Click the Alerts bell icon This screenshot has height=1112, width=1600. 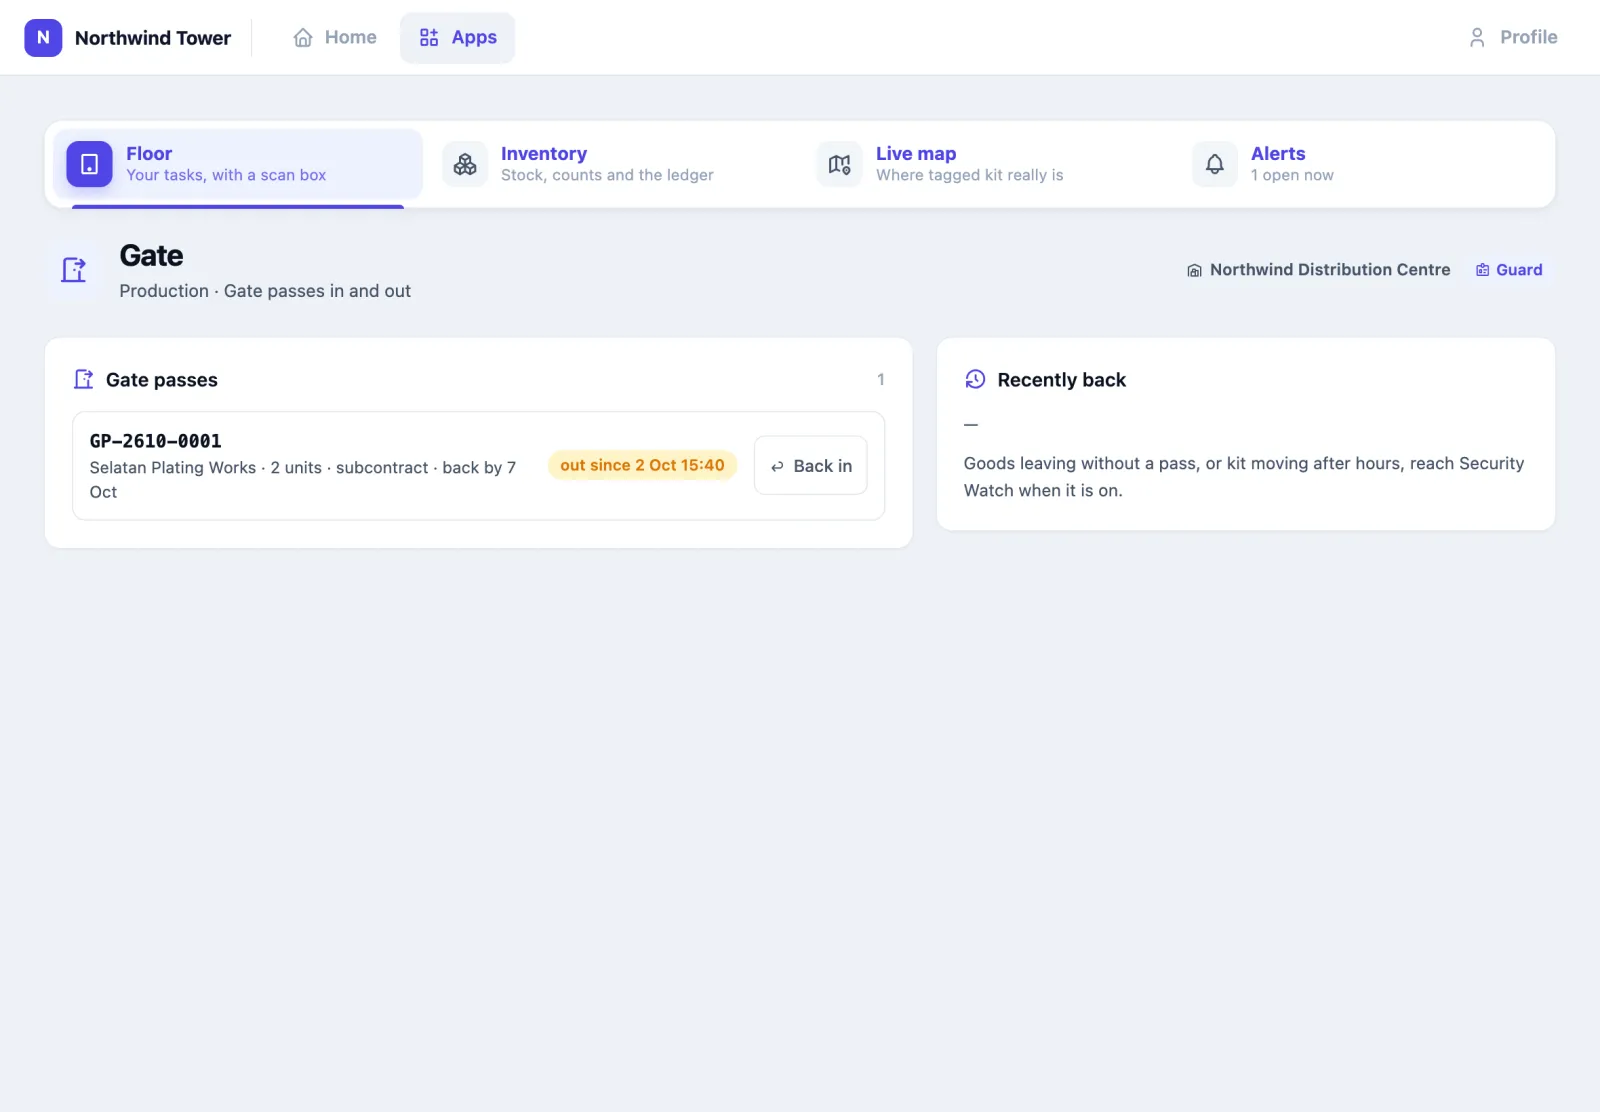tap(1215, 164)
